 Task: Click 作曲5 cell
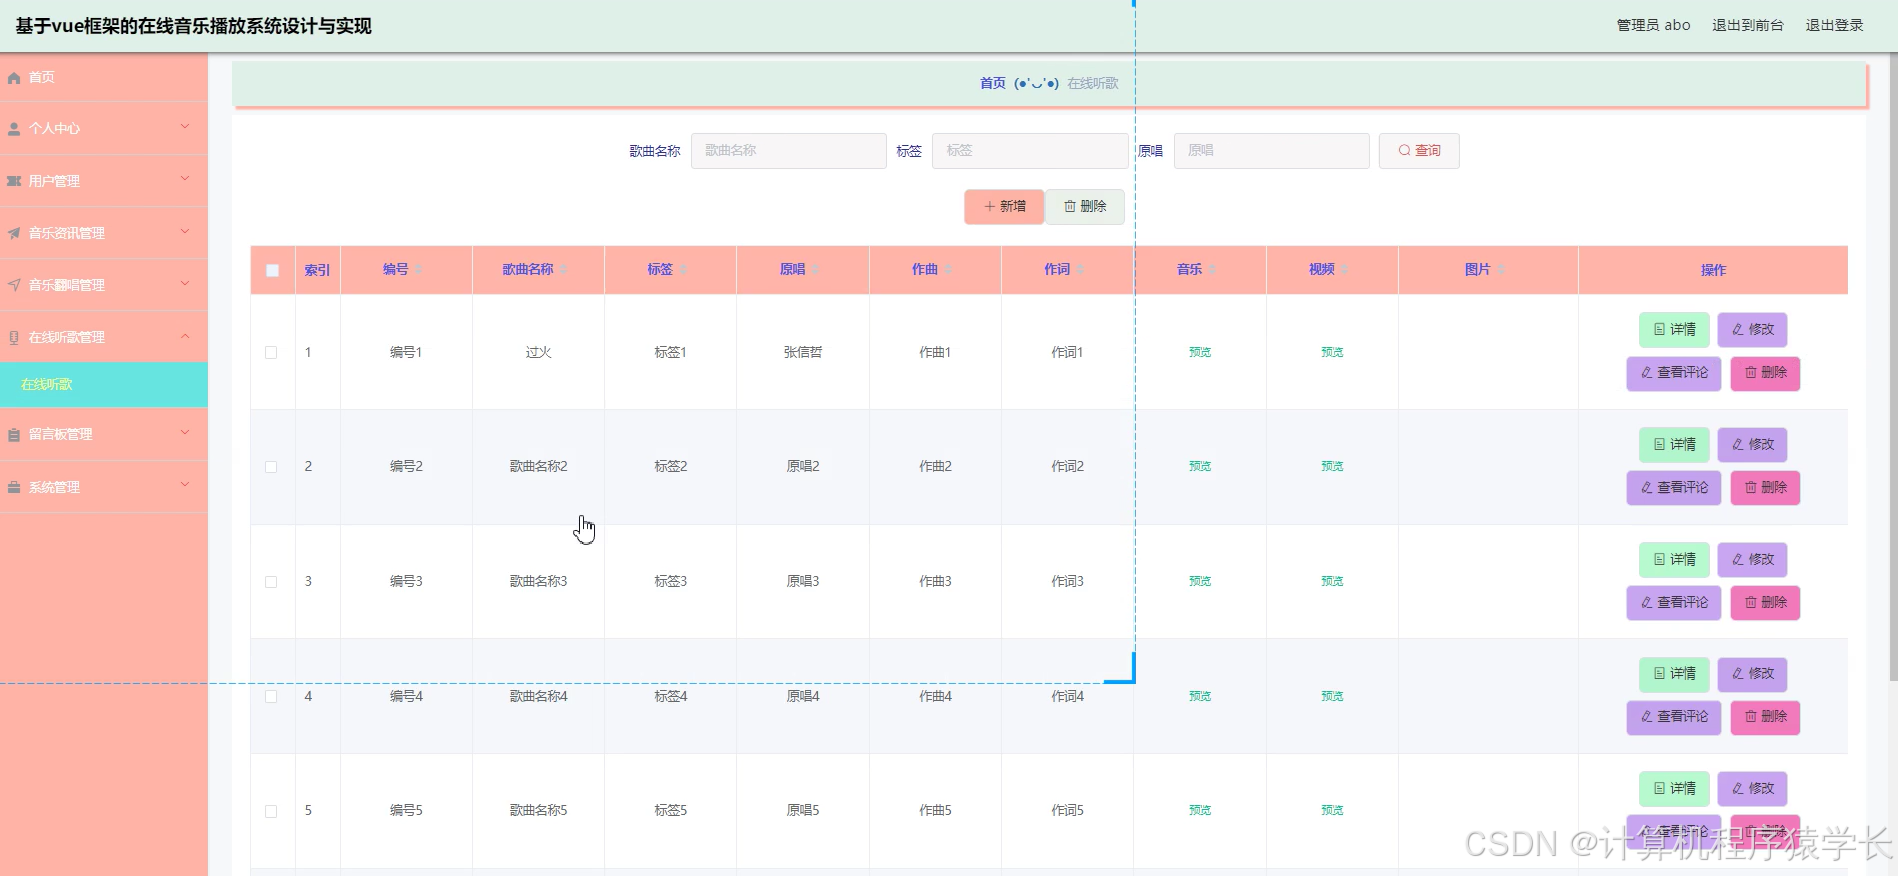pos(935,811)
